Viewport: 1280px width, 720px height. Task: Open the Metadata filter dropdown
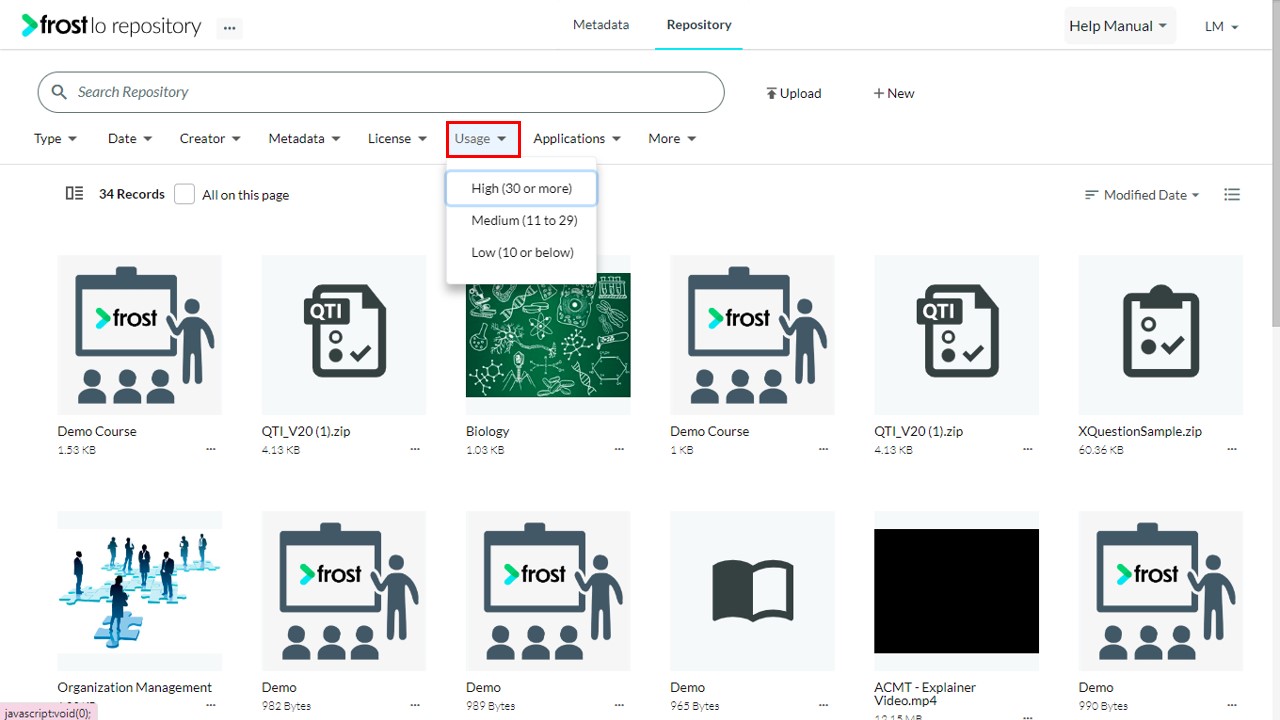pos(304,139)
